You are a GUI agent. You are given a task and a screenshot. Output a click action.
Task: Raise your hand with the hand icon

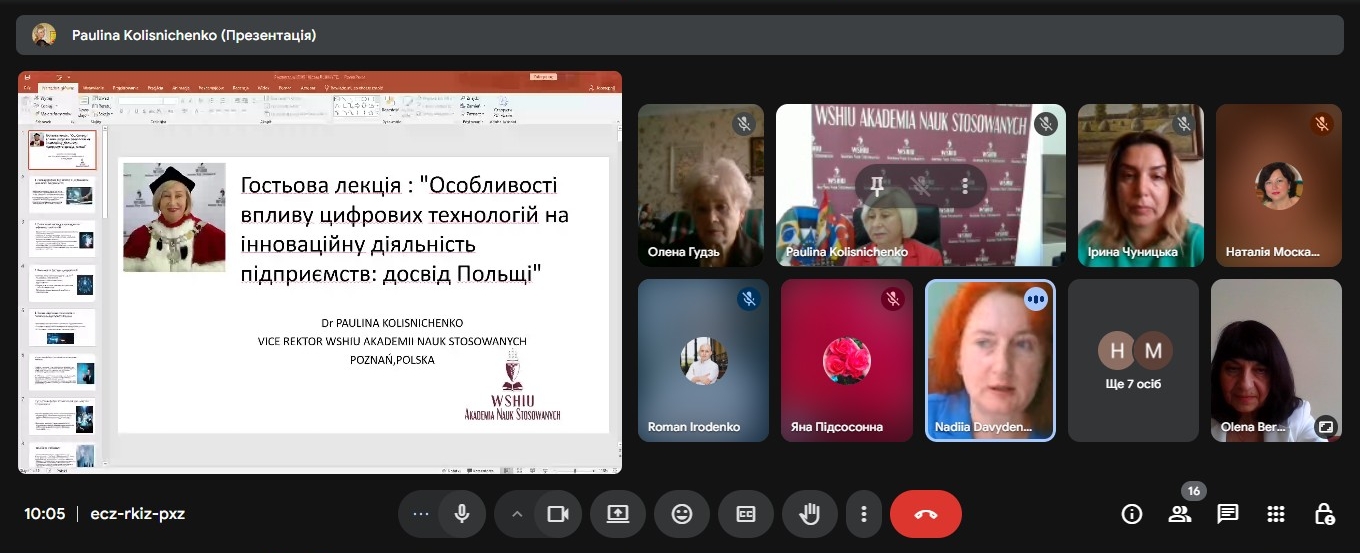(810, 514)
